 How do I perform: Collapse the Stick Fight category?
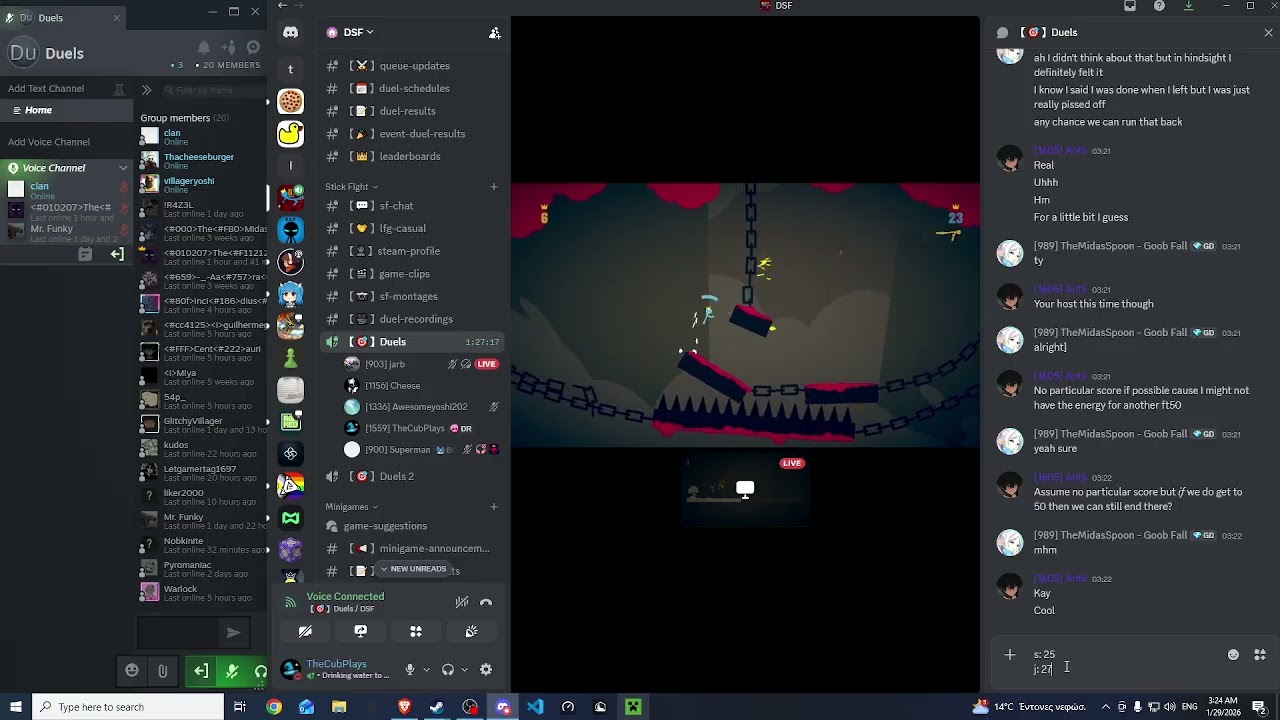351,187
